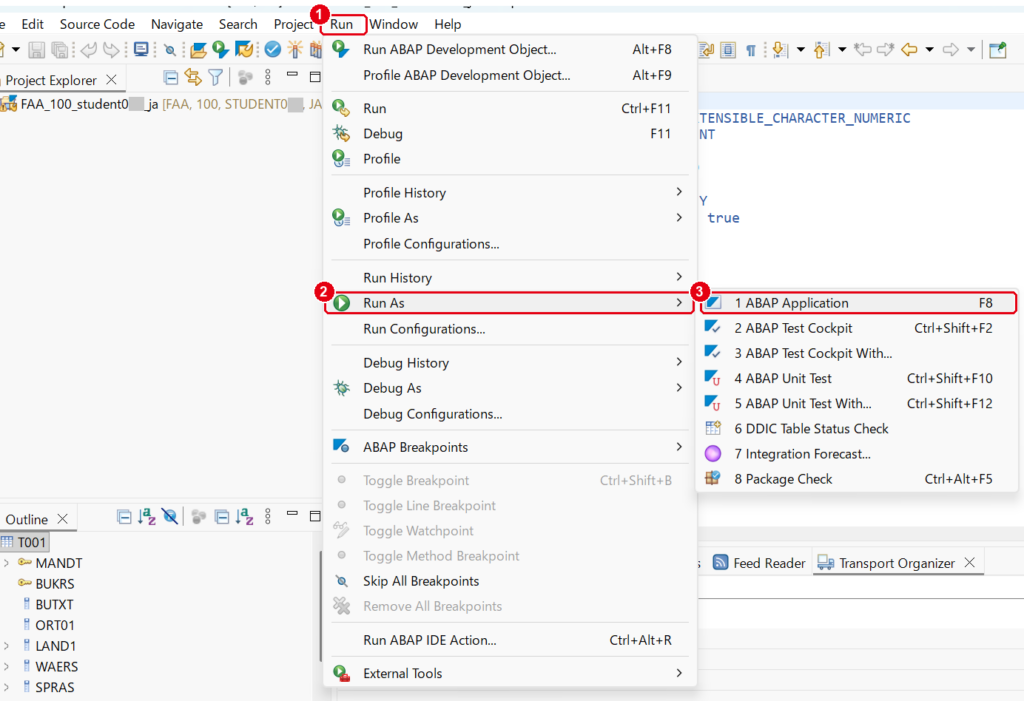Open the Navigate menu
Image resolution: width=1024 pixels, height=701 pixels.
tap(176, 24)
